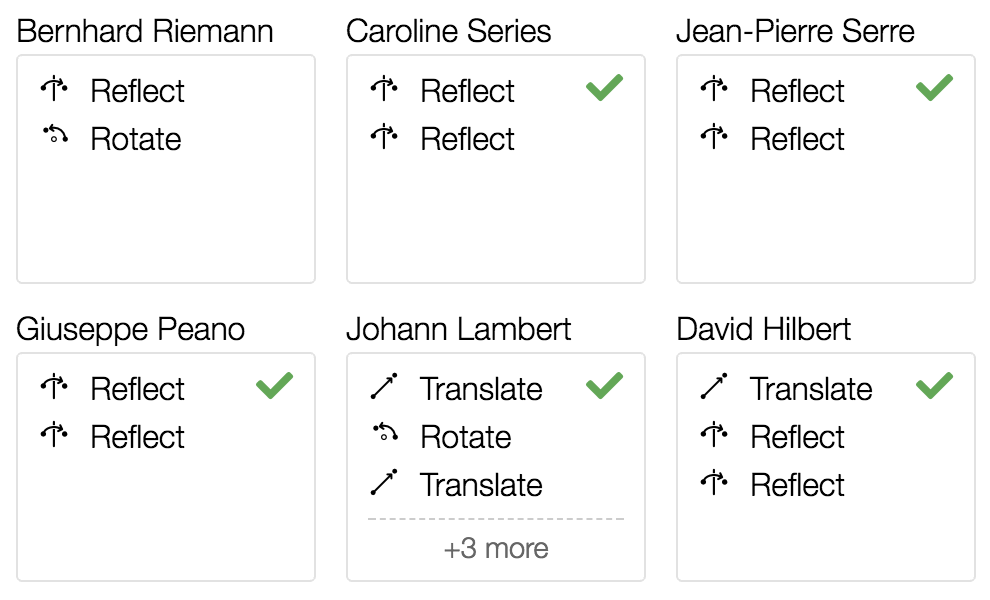The image size is (990, 600).
Task: Open the Bernhard Riemann student name
Action: (145, 31)
